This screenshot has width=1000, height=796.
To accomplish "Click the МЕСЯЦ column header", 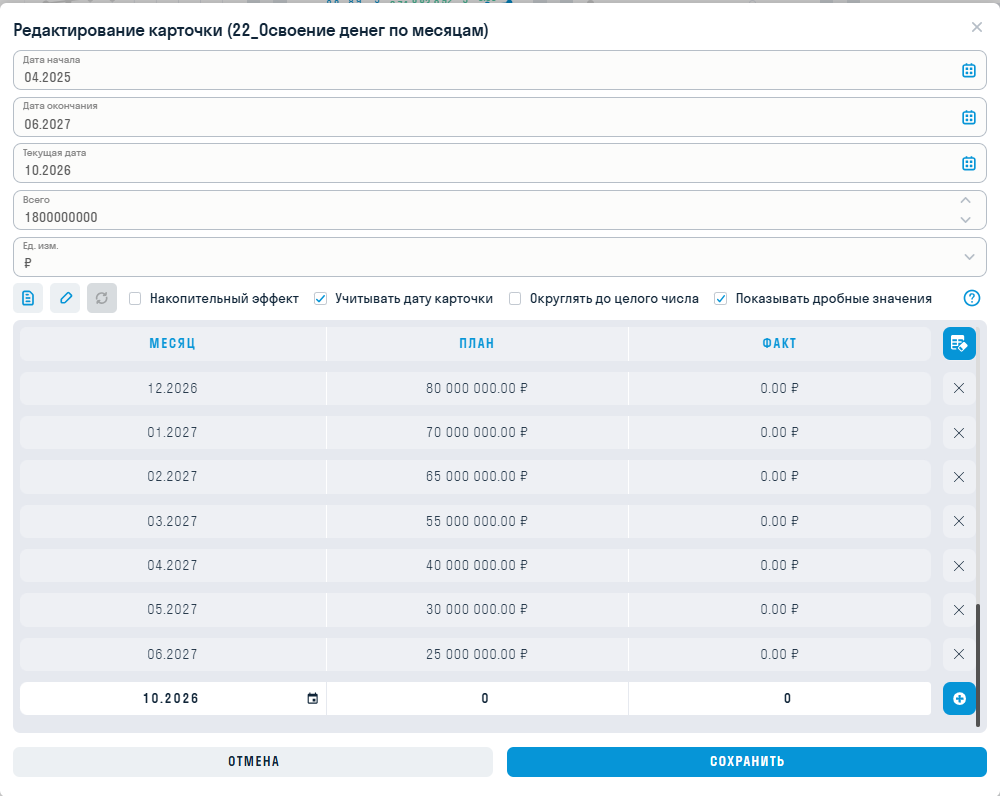I will click(172, 343).
